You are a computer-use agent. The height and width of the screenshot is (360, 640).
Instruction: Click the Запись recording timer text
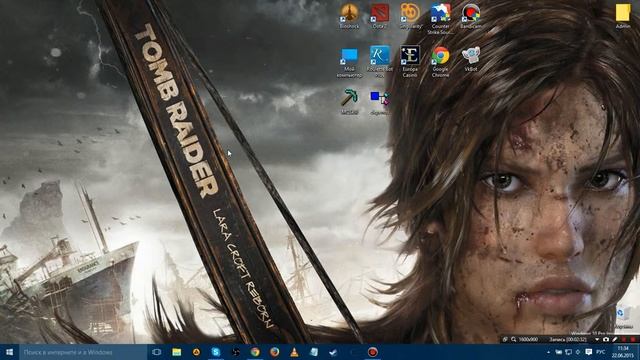coord(568,339)
